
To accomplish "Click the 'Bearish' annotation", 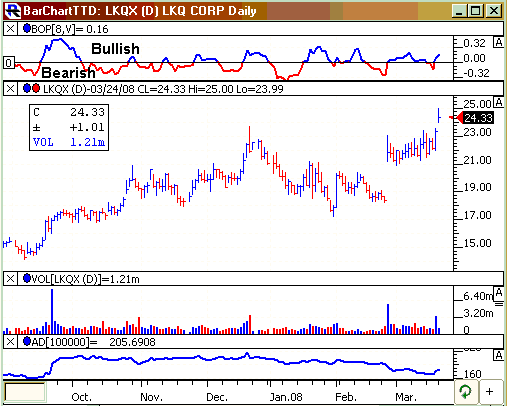I will (x=68, y=72).
